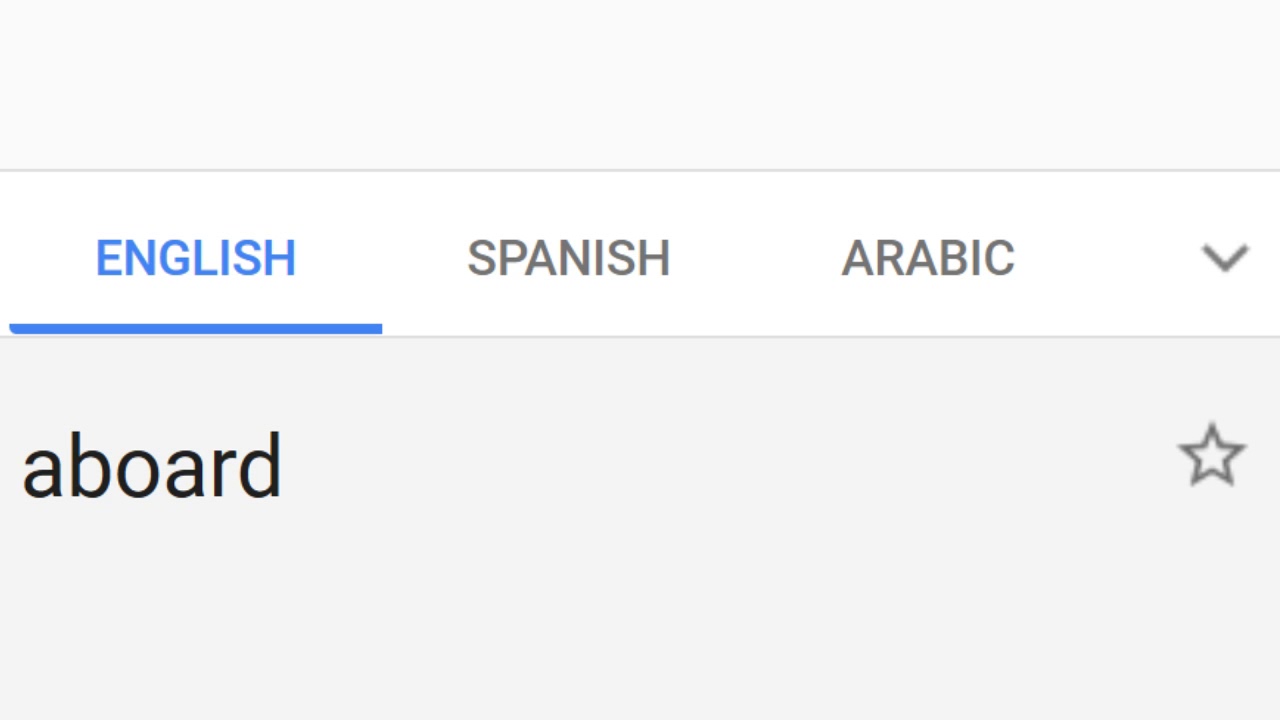Set target language to Arabic
This screenshot has height=720, width=1280.
928,258
